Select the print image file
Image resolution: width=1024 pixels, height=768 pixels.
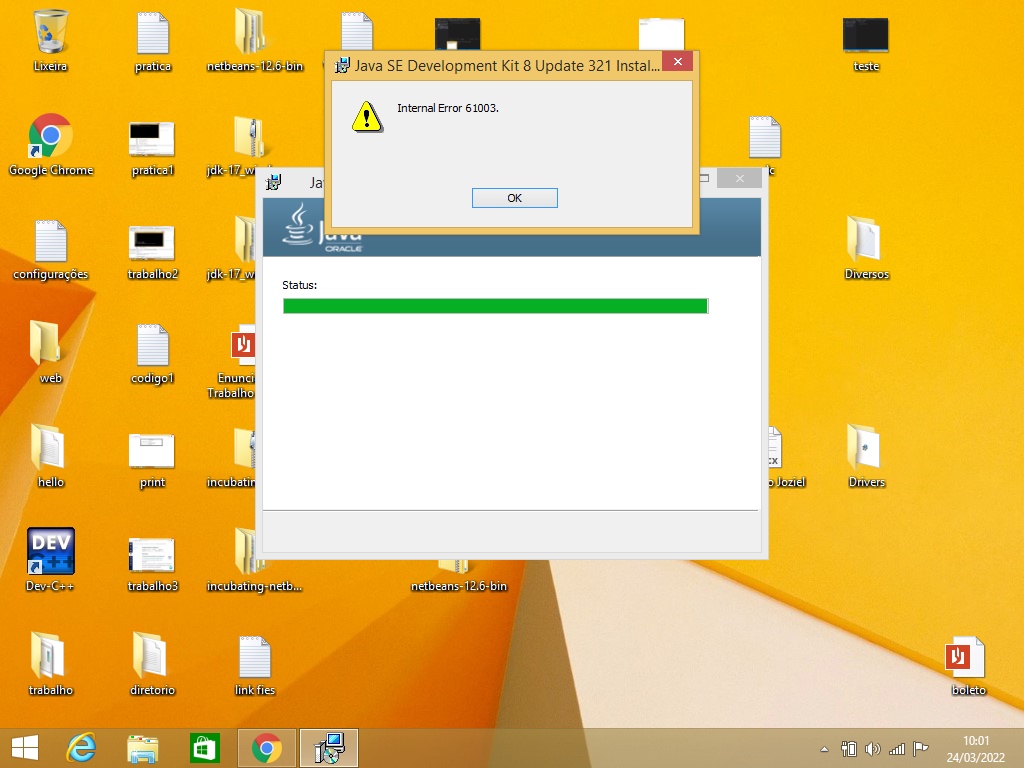[x=152, y=460]
